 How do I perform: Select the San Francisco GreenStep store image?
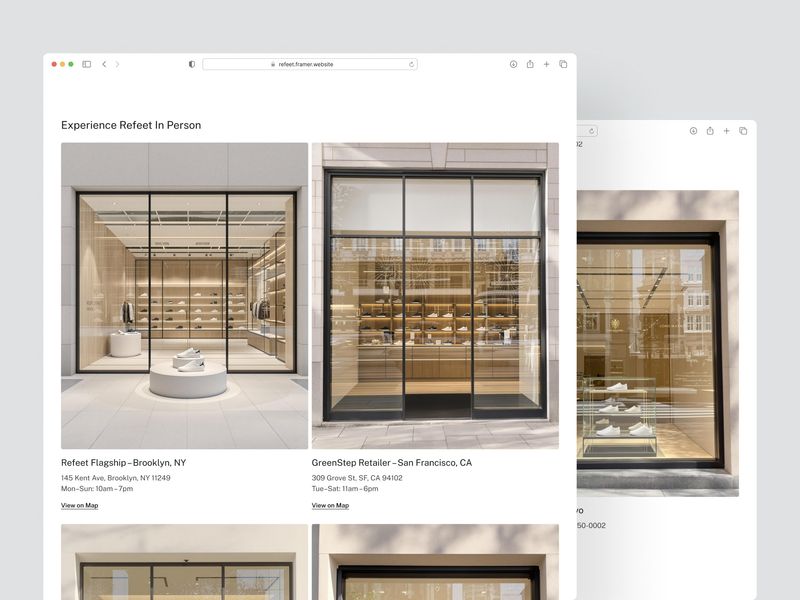click(435, 295)
